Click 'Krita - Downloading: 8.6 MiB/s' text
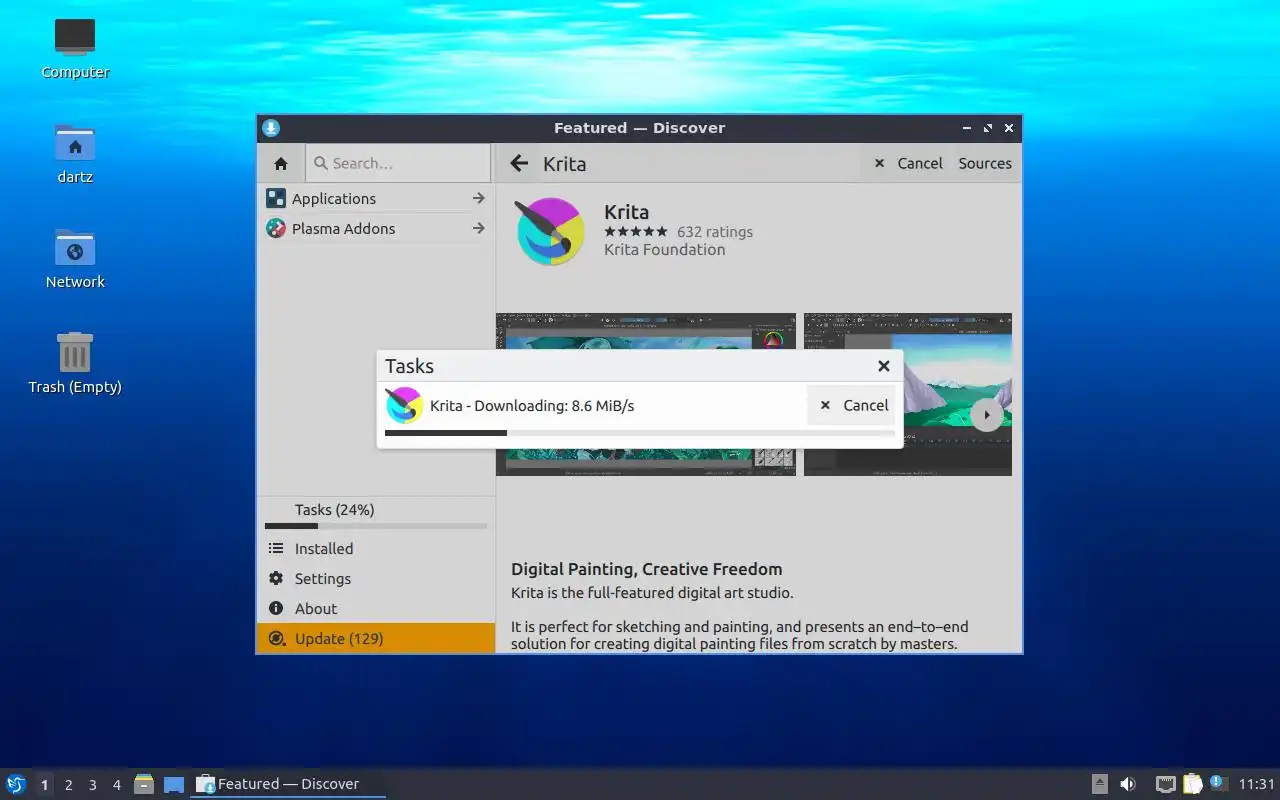This screenshot has height=800, width=1280. click(532, 405)
